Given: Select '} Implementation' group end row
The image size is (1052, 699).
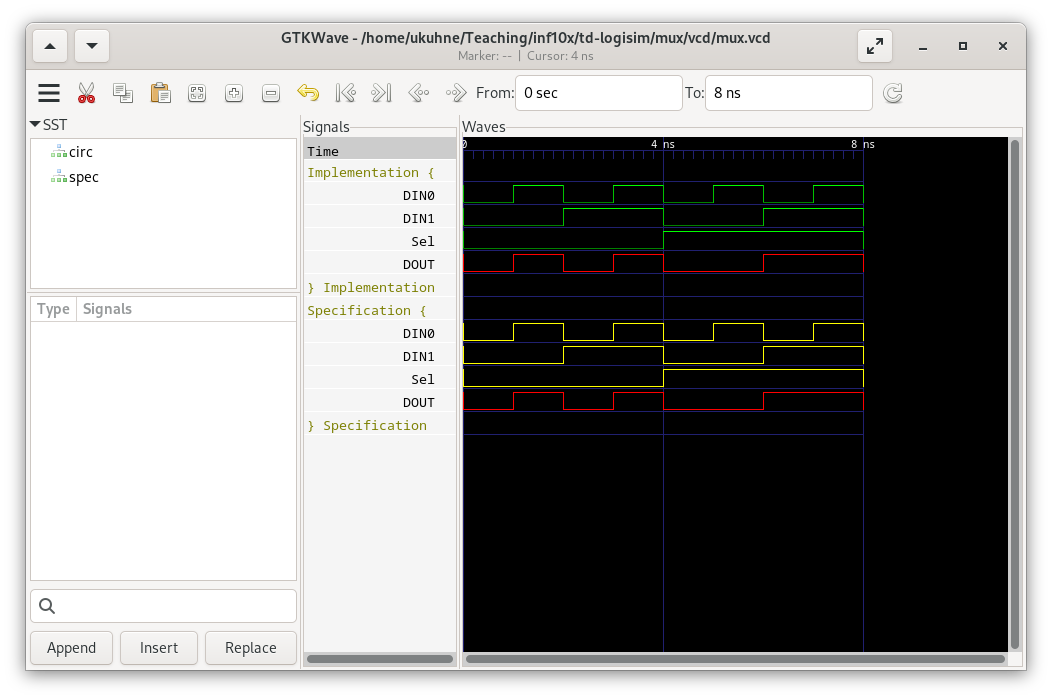Looking at the screenshot, I should point(380,287).
